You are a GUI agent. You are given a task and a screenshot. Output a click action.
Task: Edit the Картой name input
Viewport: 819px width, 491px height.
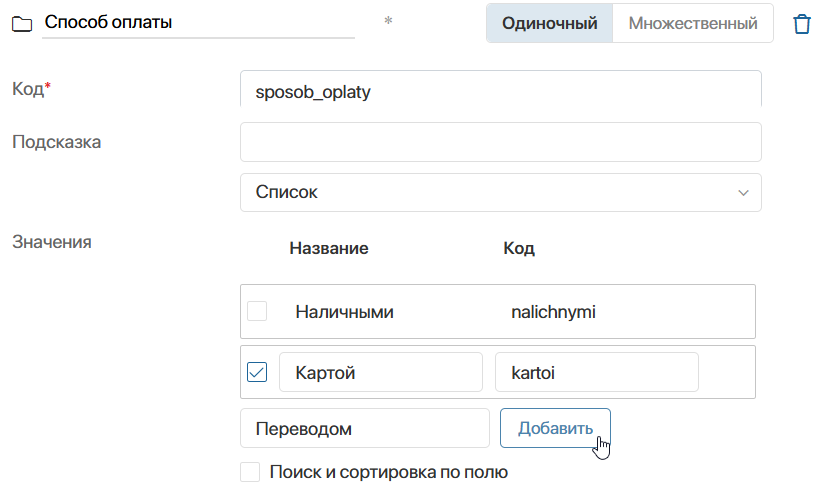[x=381, y=372]
